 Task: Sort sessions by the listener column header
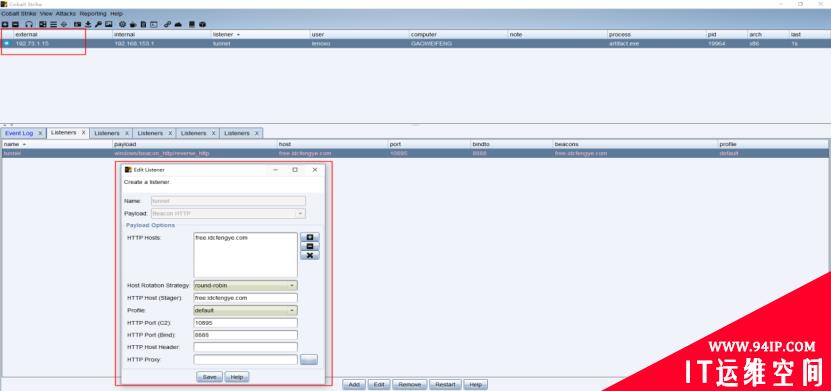coord(260,34)
